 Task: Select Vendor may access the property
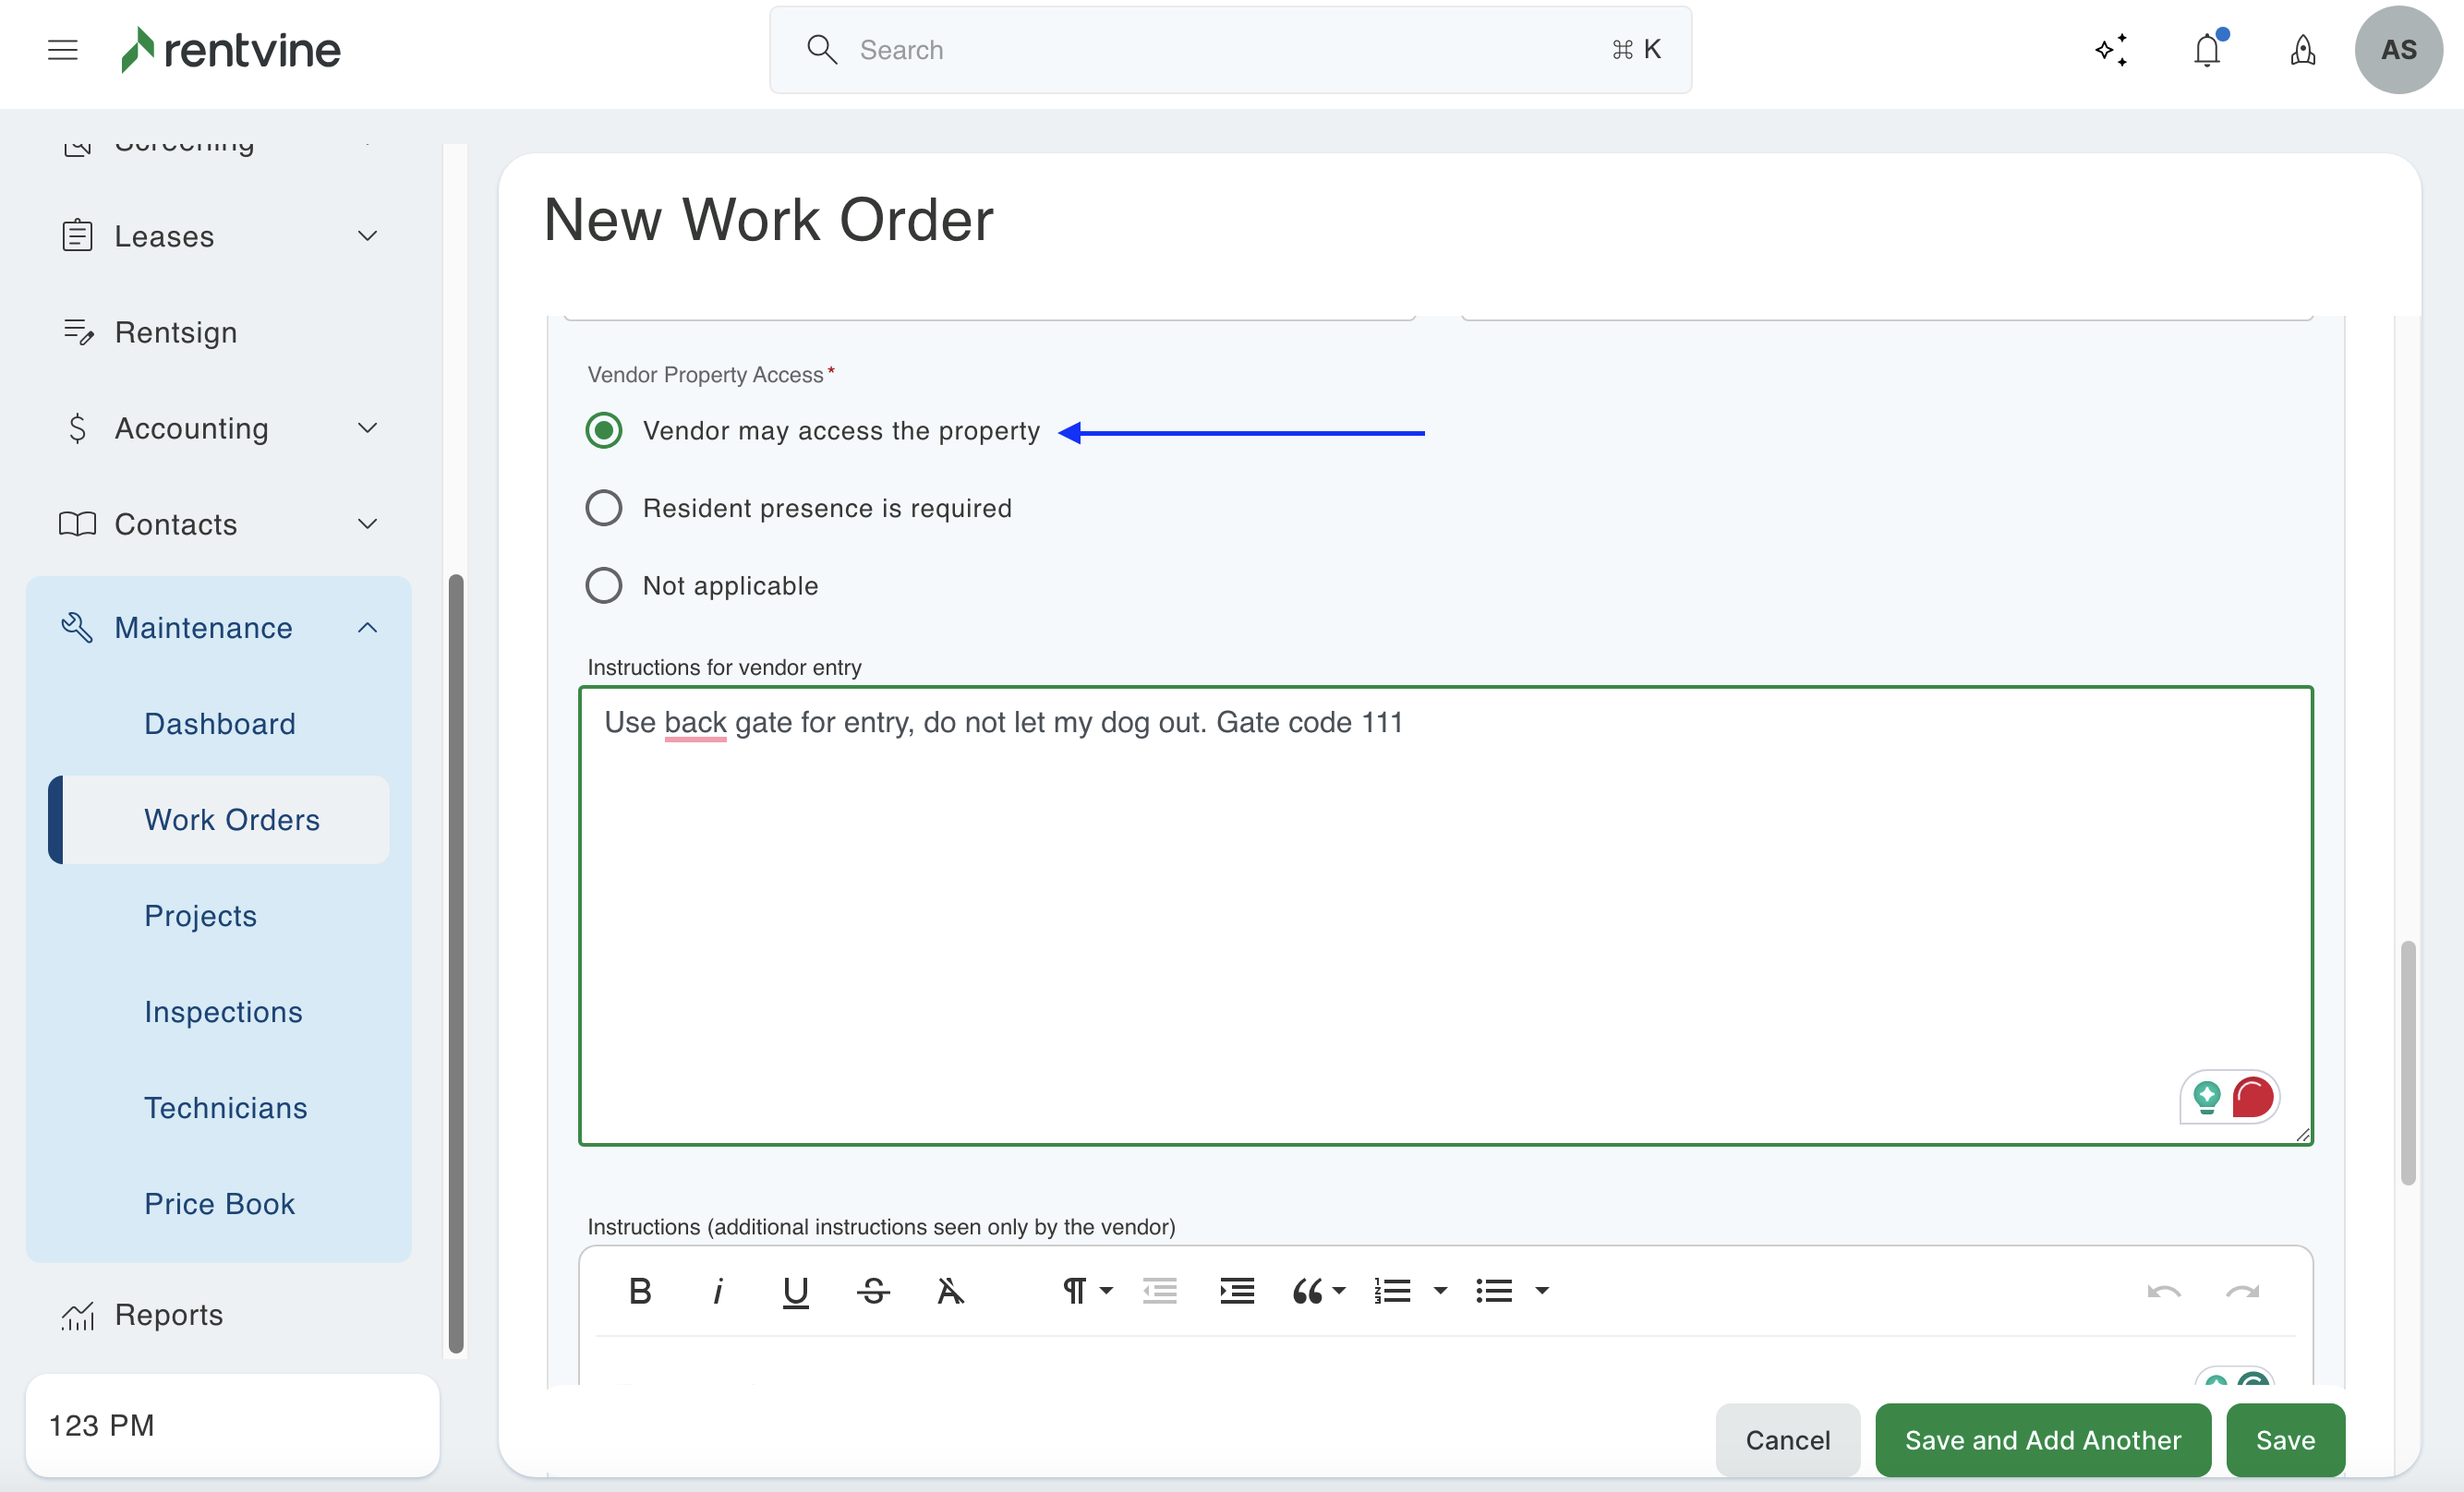point(603,431)
